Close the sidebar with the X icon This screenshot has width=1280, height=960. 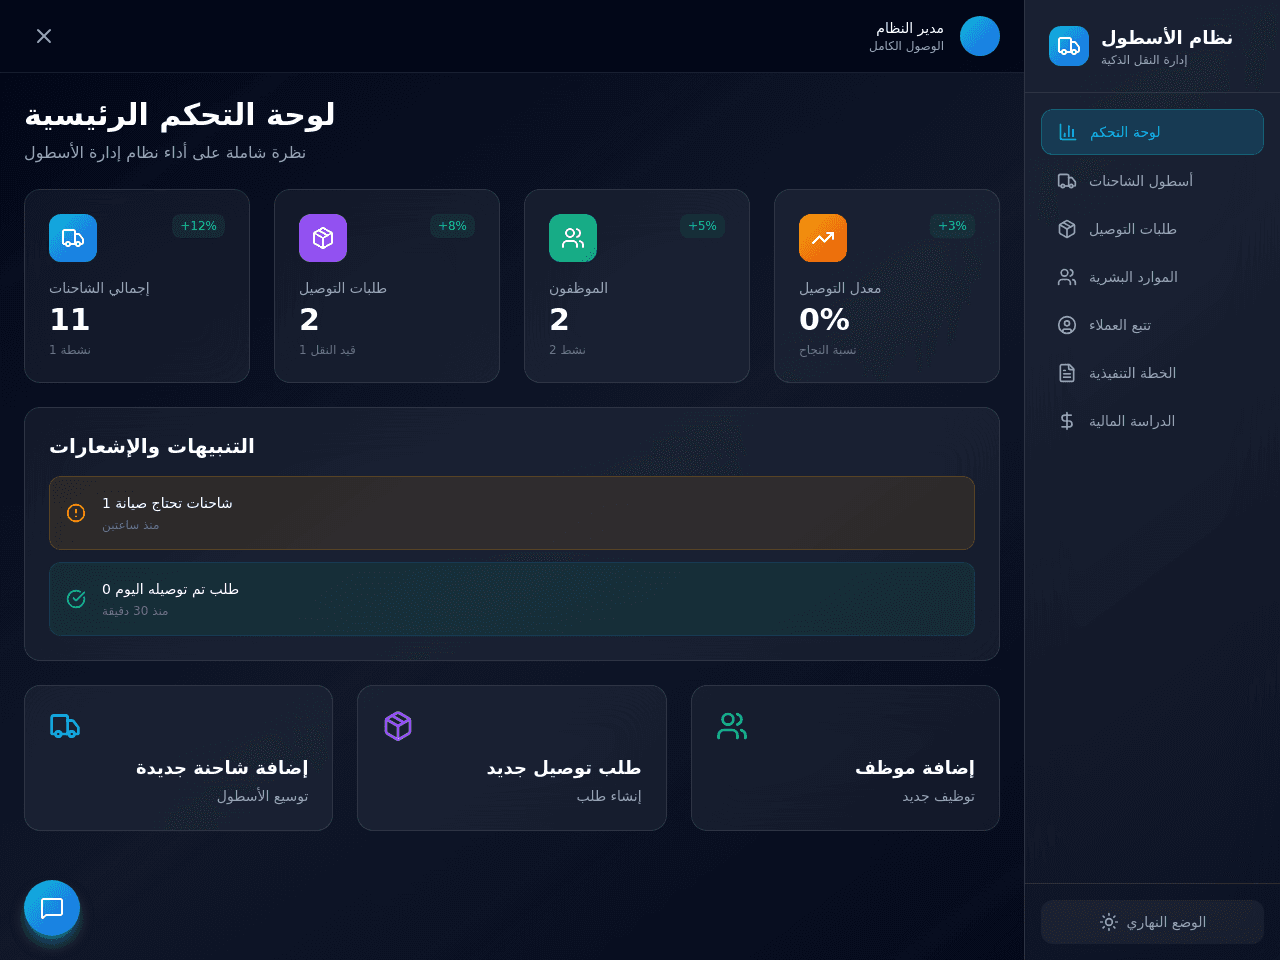[44, 36]
